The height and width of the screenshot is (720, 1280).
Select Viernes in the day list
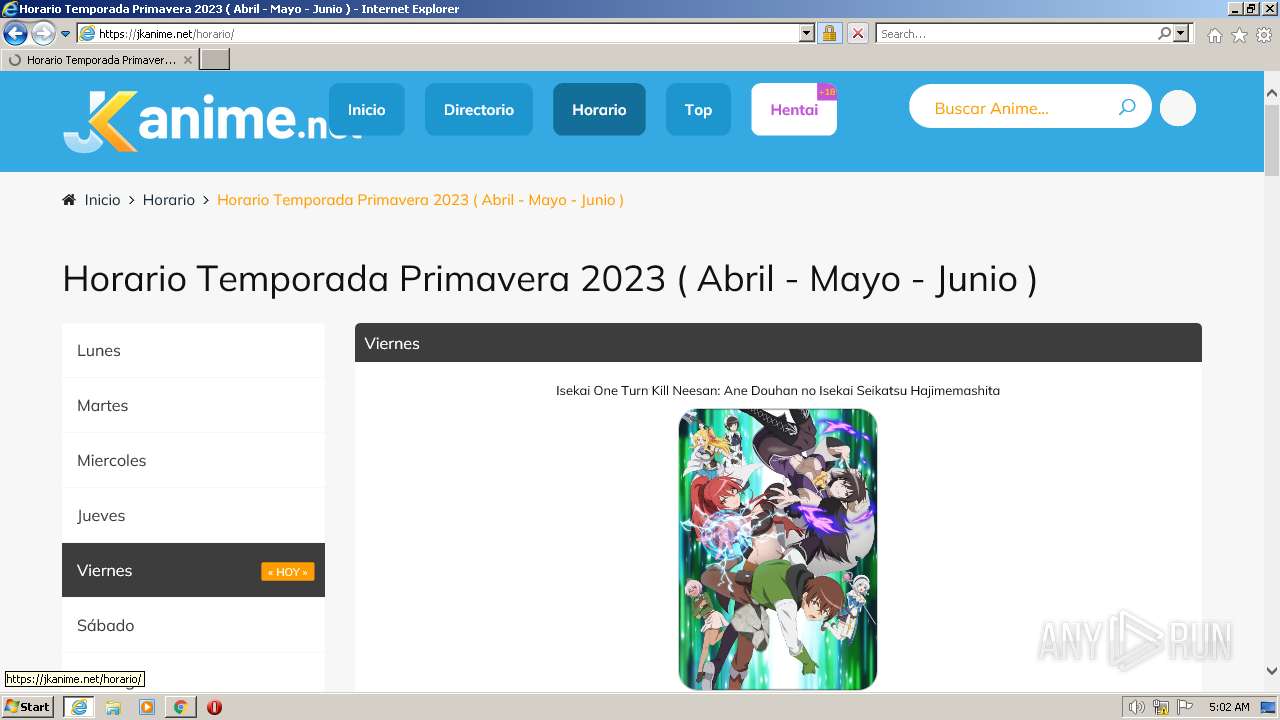point(193,570)
